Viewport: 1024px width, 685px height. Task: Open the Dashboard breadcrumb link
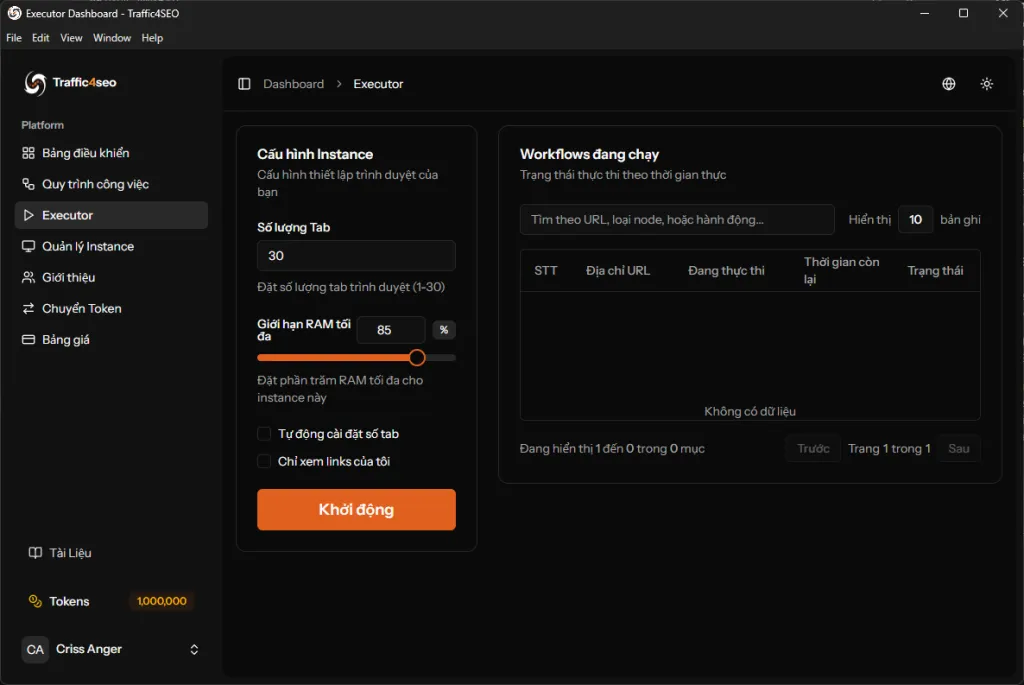click(x=293, y=84)
